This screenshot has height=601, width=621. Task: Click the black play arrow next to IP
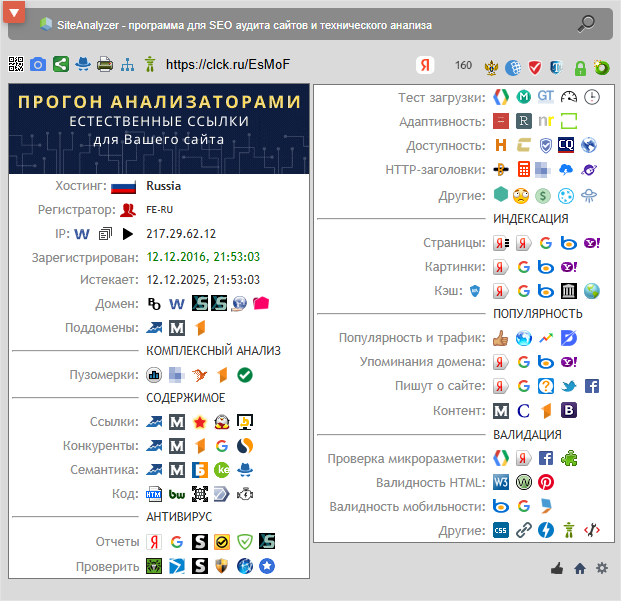128,234
